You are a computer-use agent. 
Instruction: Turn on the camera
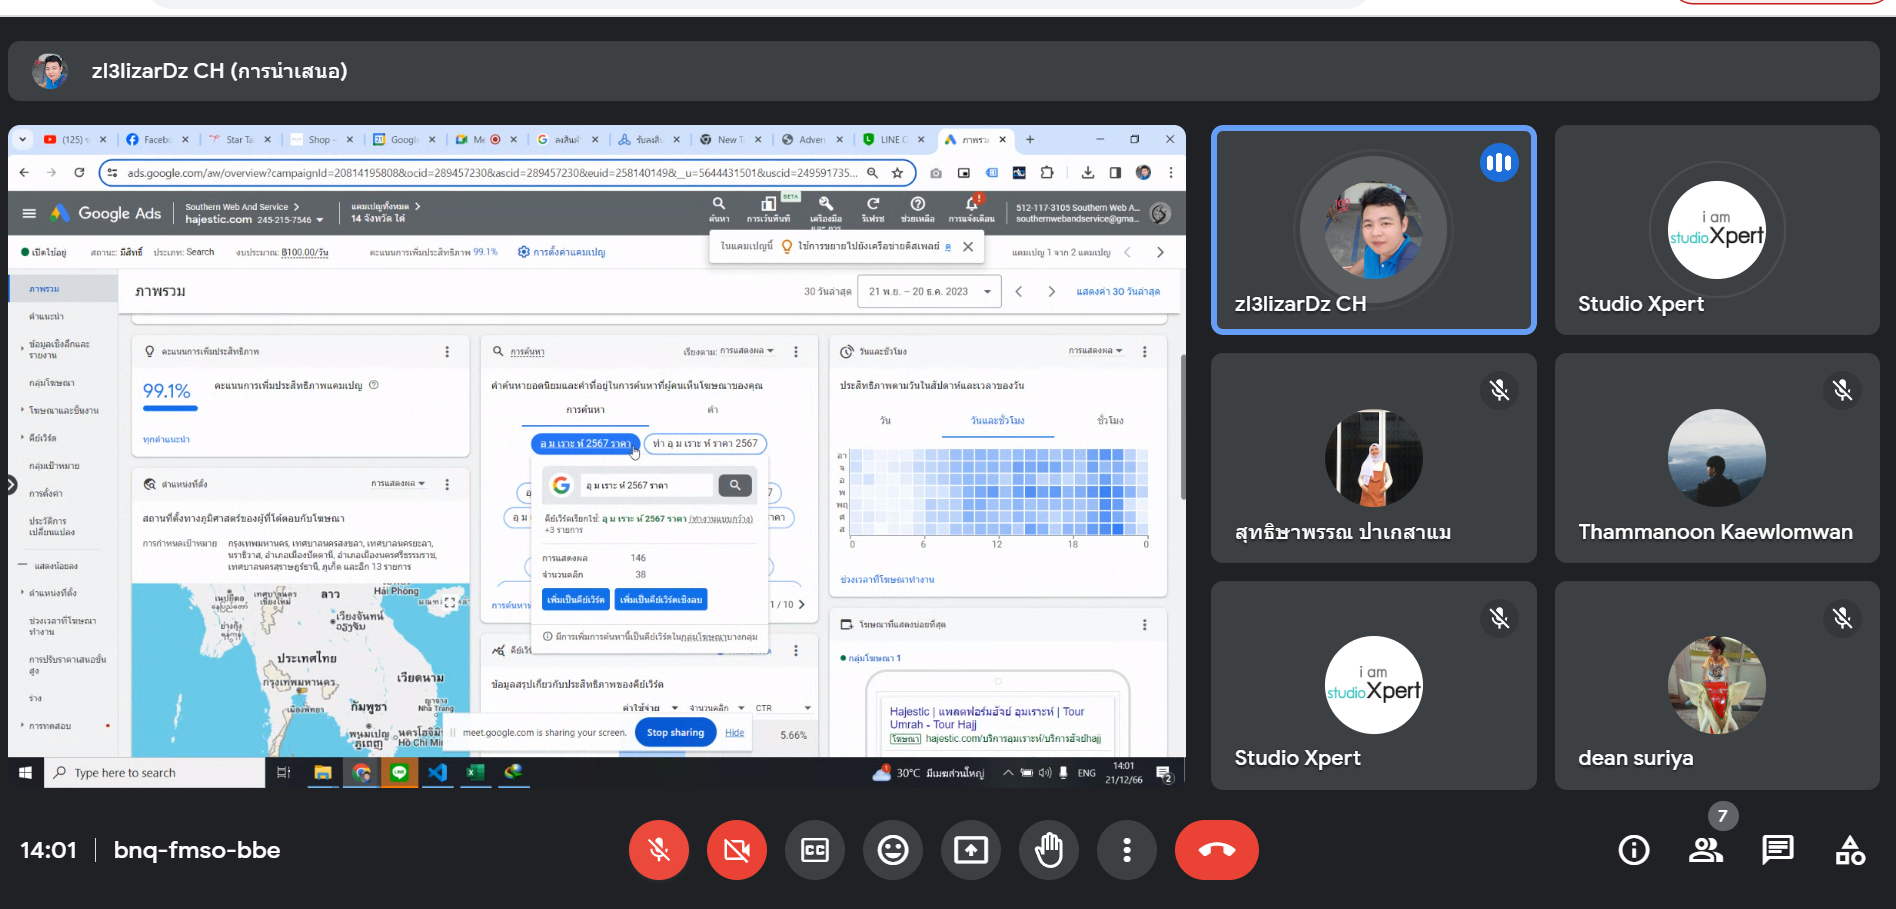coord(736,850)
